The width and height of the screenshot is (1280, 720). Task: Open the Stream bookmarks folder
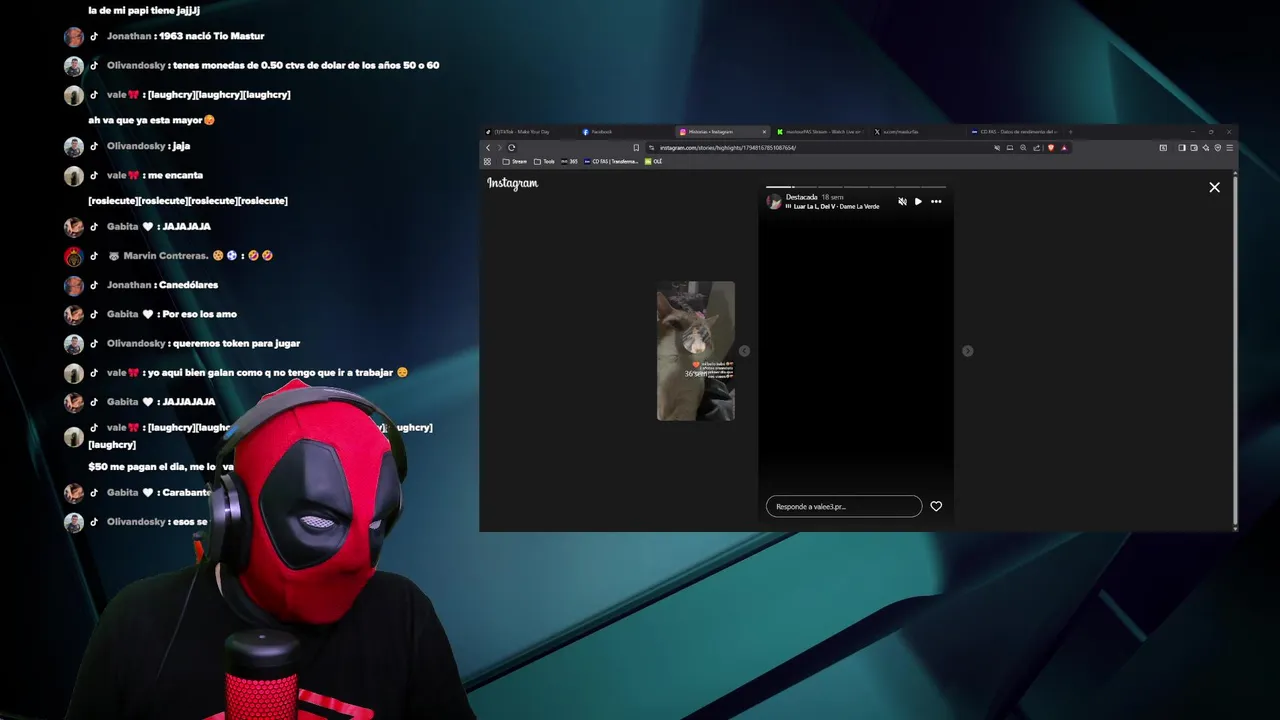point(514,161)
